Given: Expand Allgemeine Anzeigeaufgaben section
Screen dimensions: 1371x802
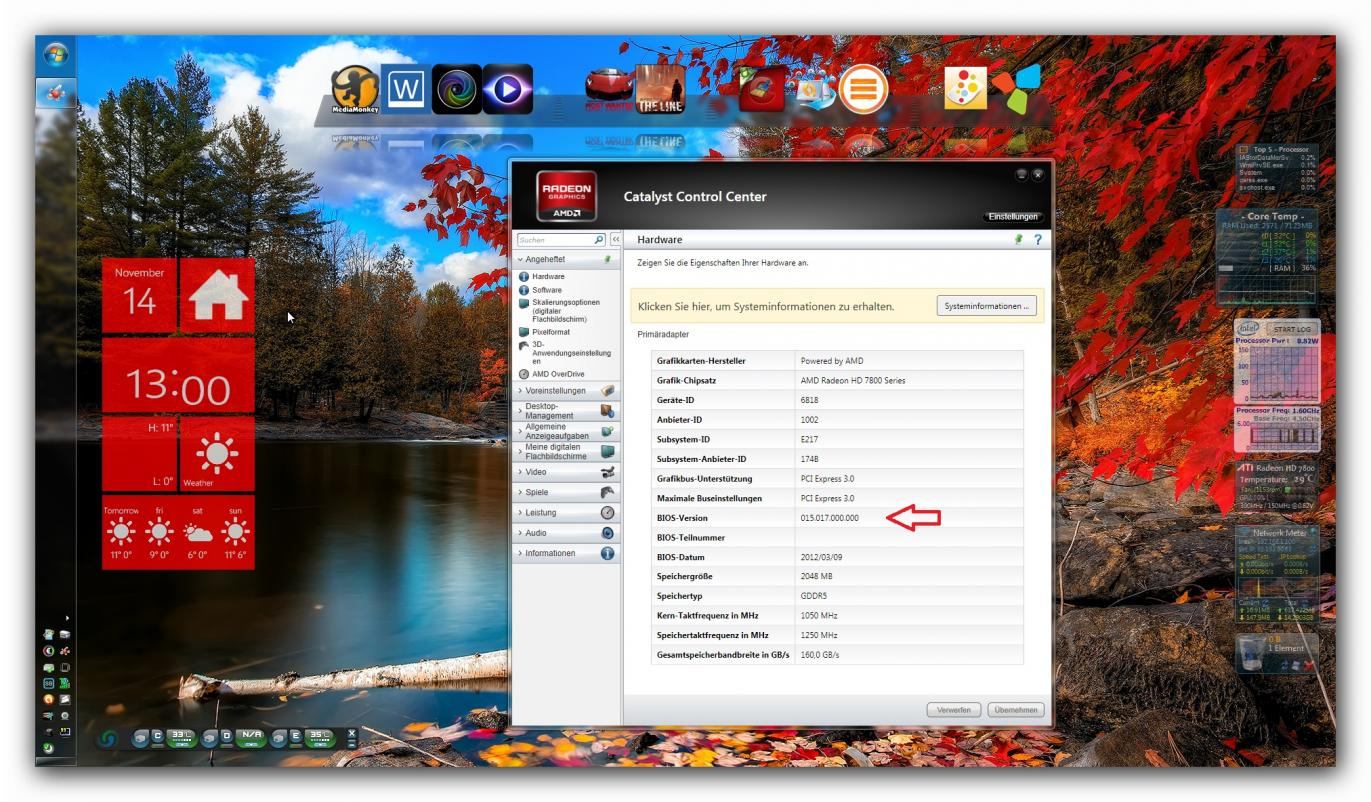Looking at the screenshot, I should pos(567,431).
